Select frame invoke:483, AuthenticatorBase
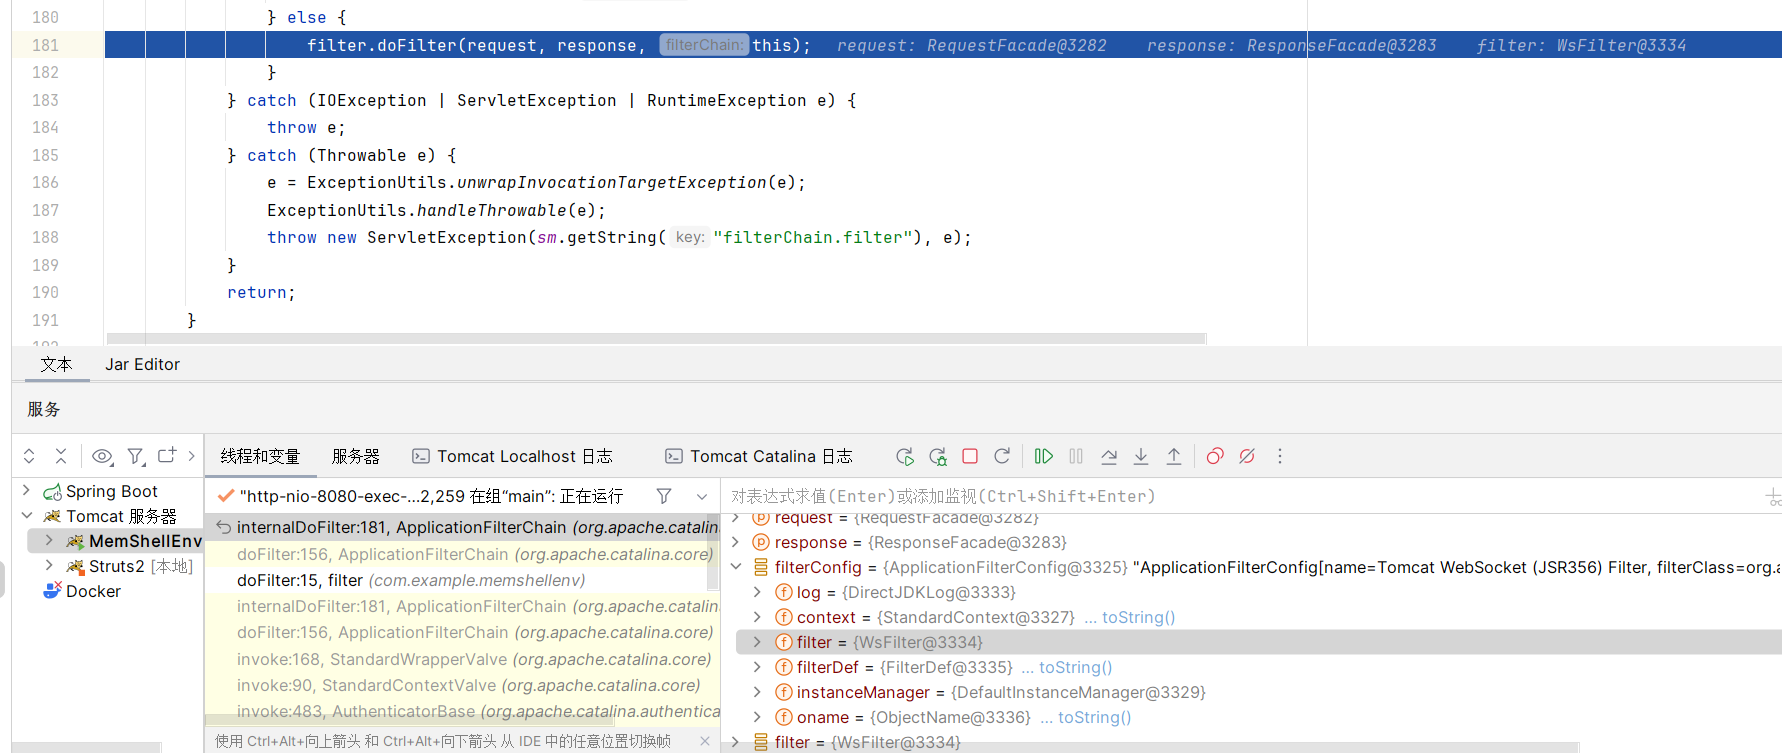This screenshot has height=753, width=1782. (x=463, y=711)
